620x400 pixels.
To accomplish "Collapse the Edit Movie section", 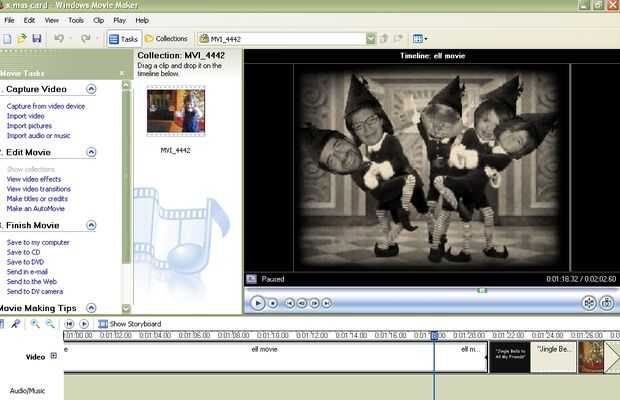I will 91,152.
